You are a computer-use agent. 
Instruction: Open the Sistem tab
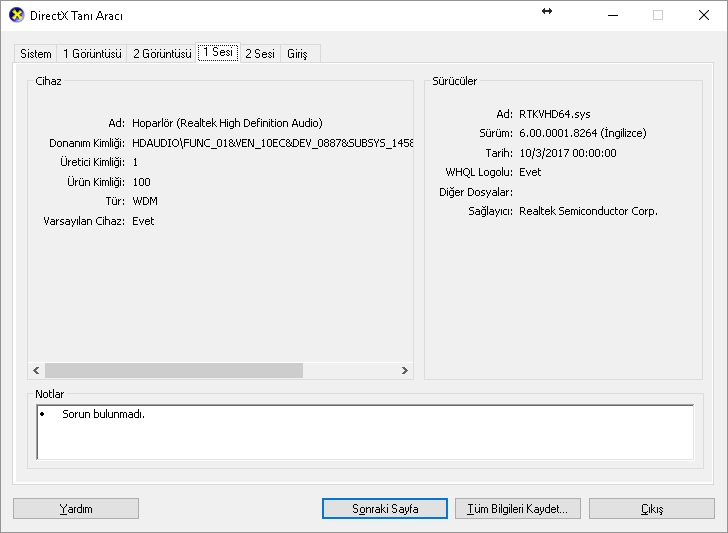click(x=36, y=54)
